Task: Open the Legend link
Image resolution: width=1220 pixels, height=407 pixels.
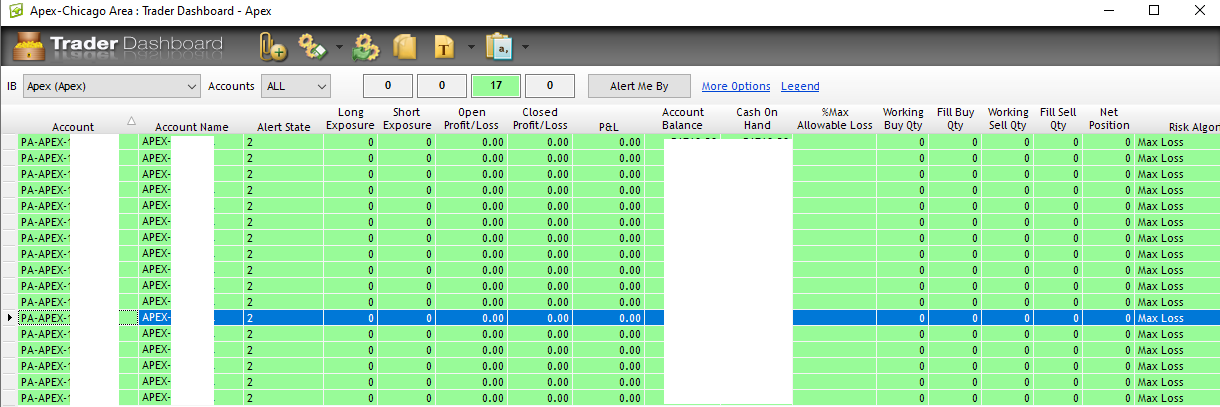Action: [x=800, y=87]
